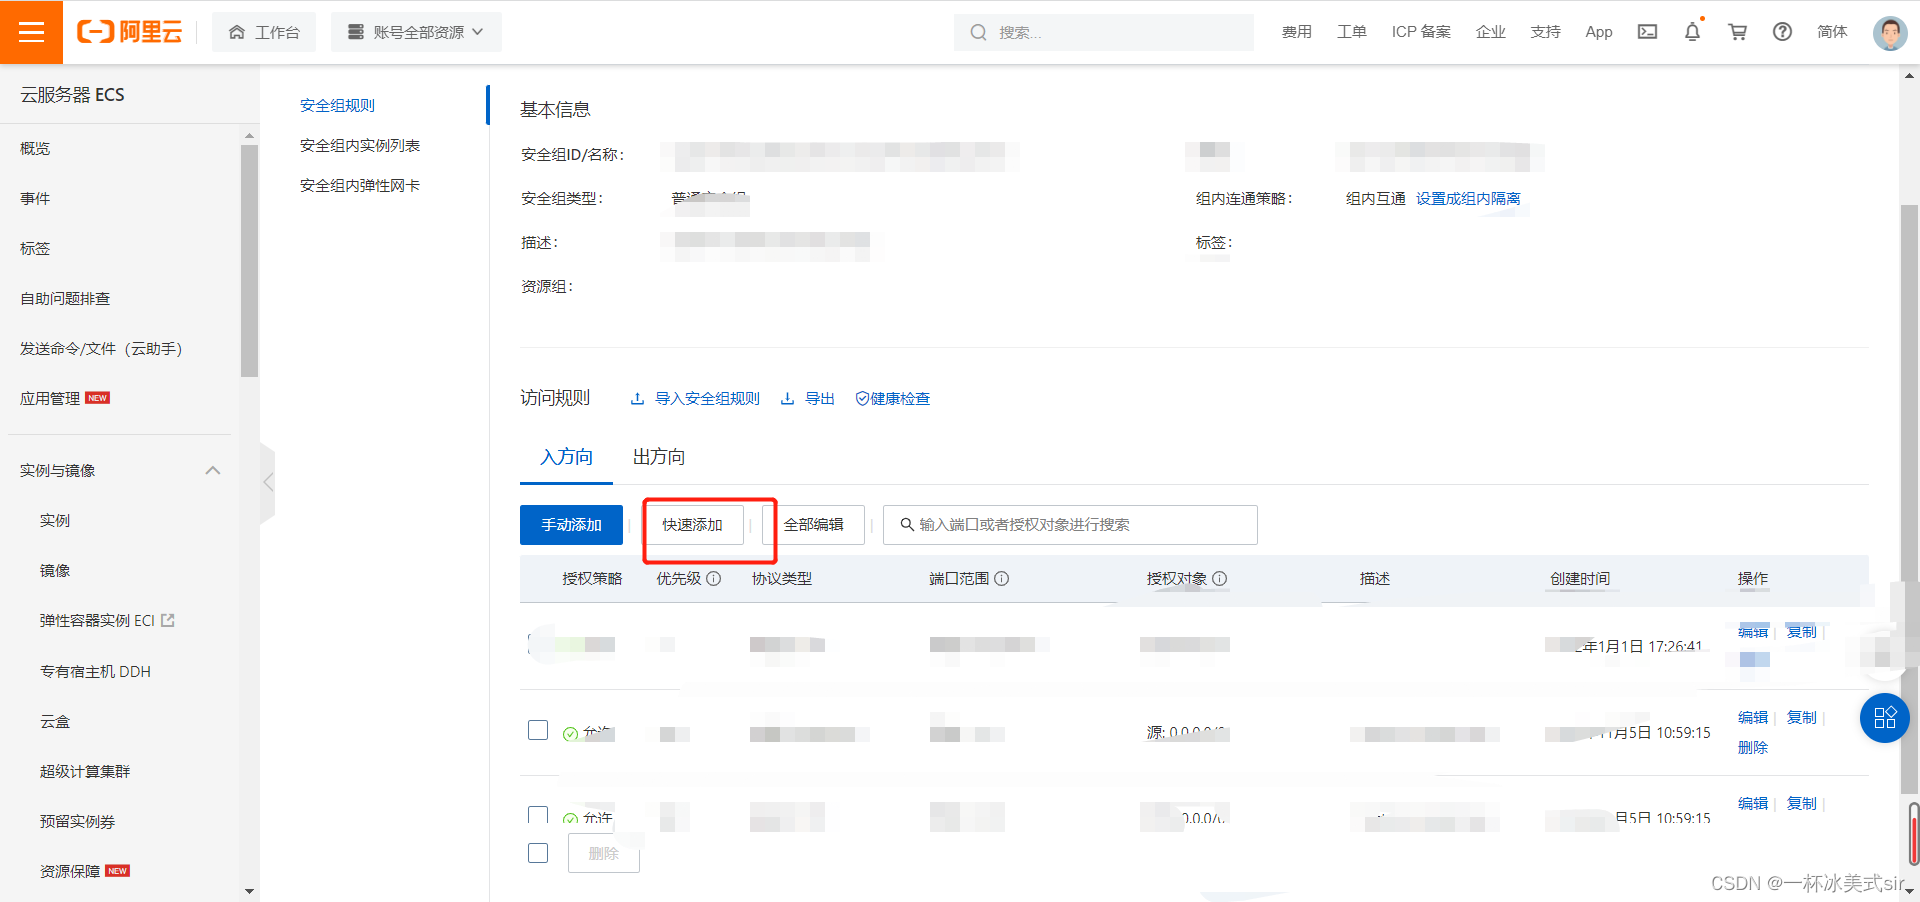This screenshot has height=902, width=1920.
Task: Switch to the 入方向 tab
Action: tap(566, 457)
